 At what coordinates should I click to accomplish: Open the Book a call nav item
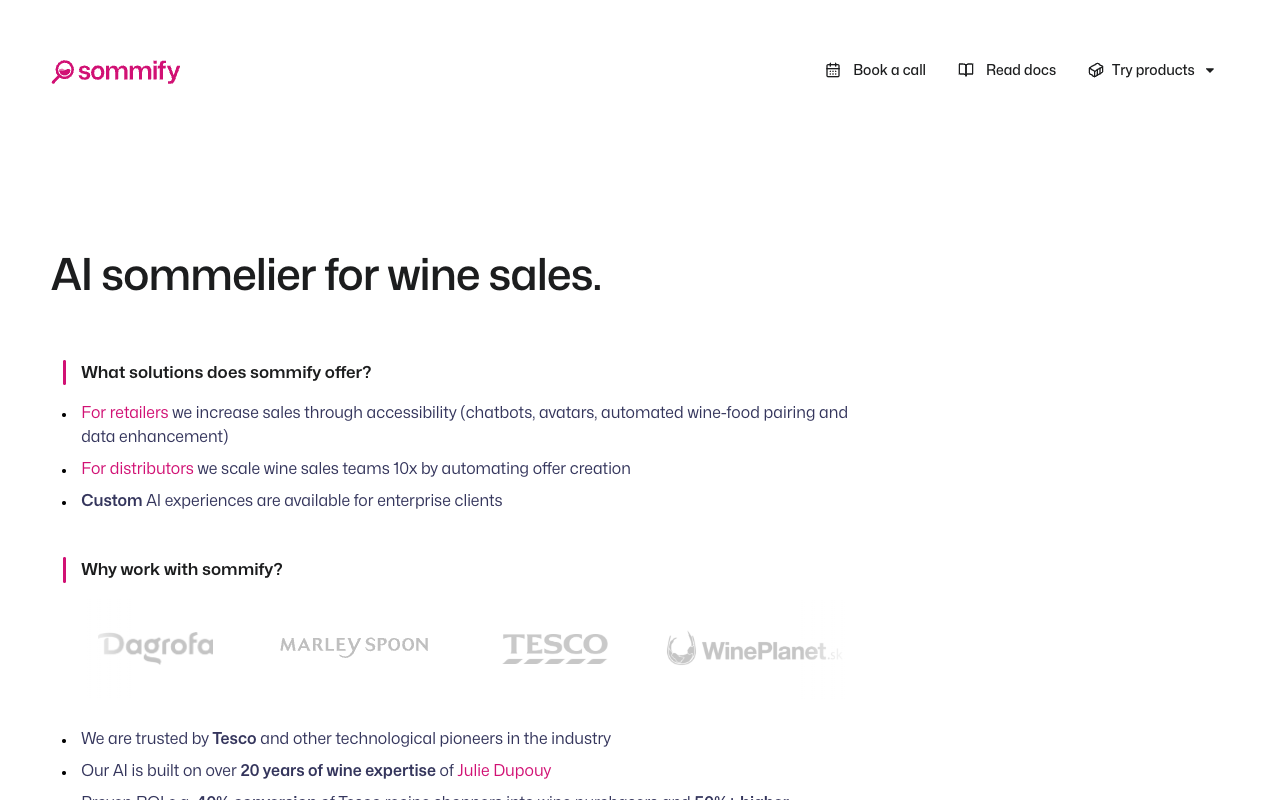click(876, 70)
